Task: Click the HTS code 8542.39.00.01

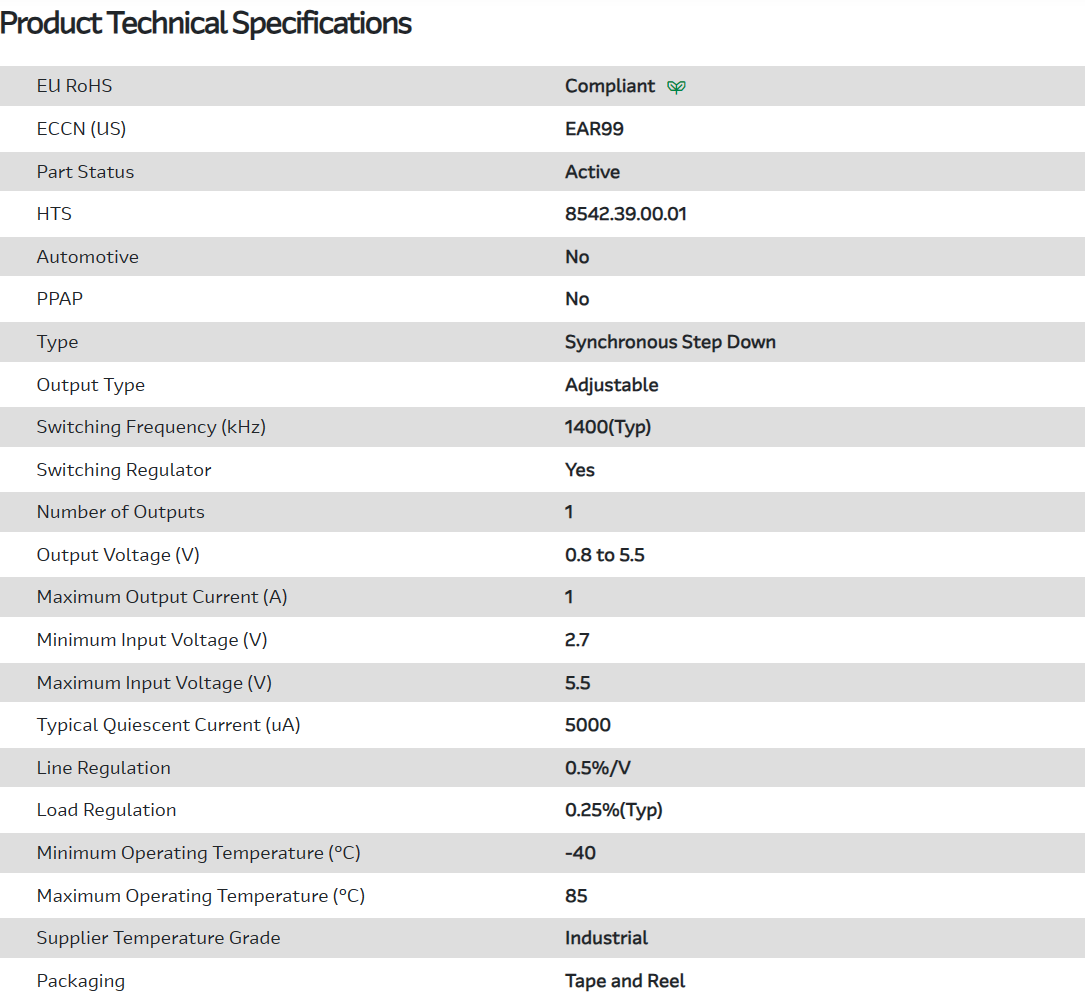Action: click(625, 214)
